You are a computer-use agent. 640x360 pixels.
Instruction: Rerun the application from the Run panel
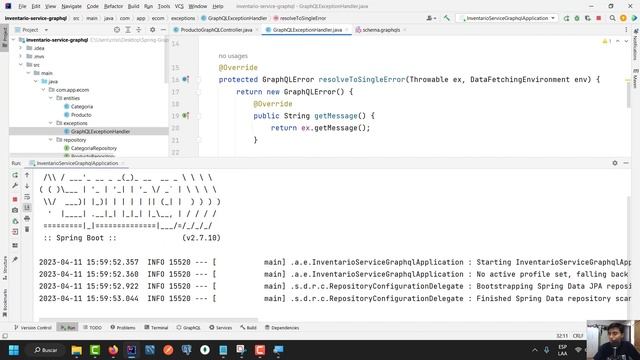[15, 175]
